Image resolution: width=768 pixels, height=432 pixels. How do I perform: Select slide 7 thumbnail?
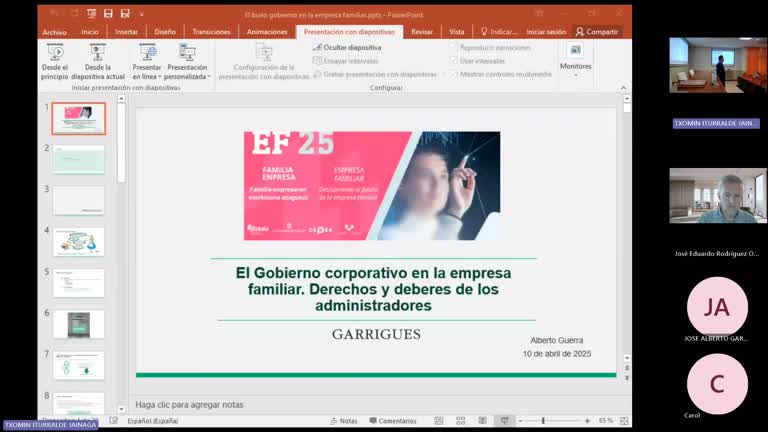tap(78, 365)
